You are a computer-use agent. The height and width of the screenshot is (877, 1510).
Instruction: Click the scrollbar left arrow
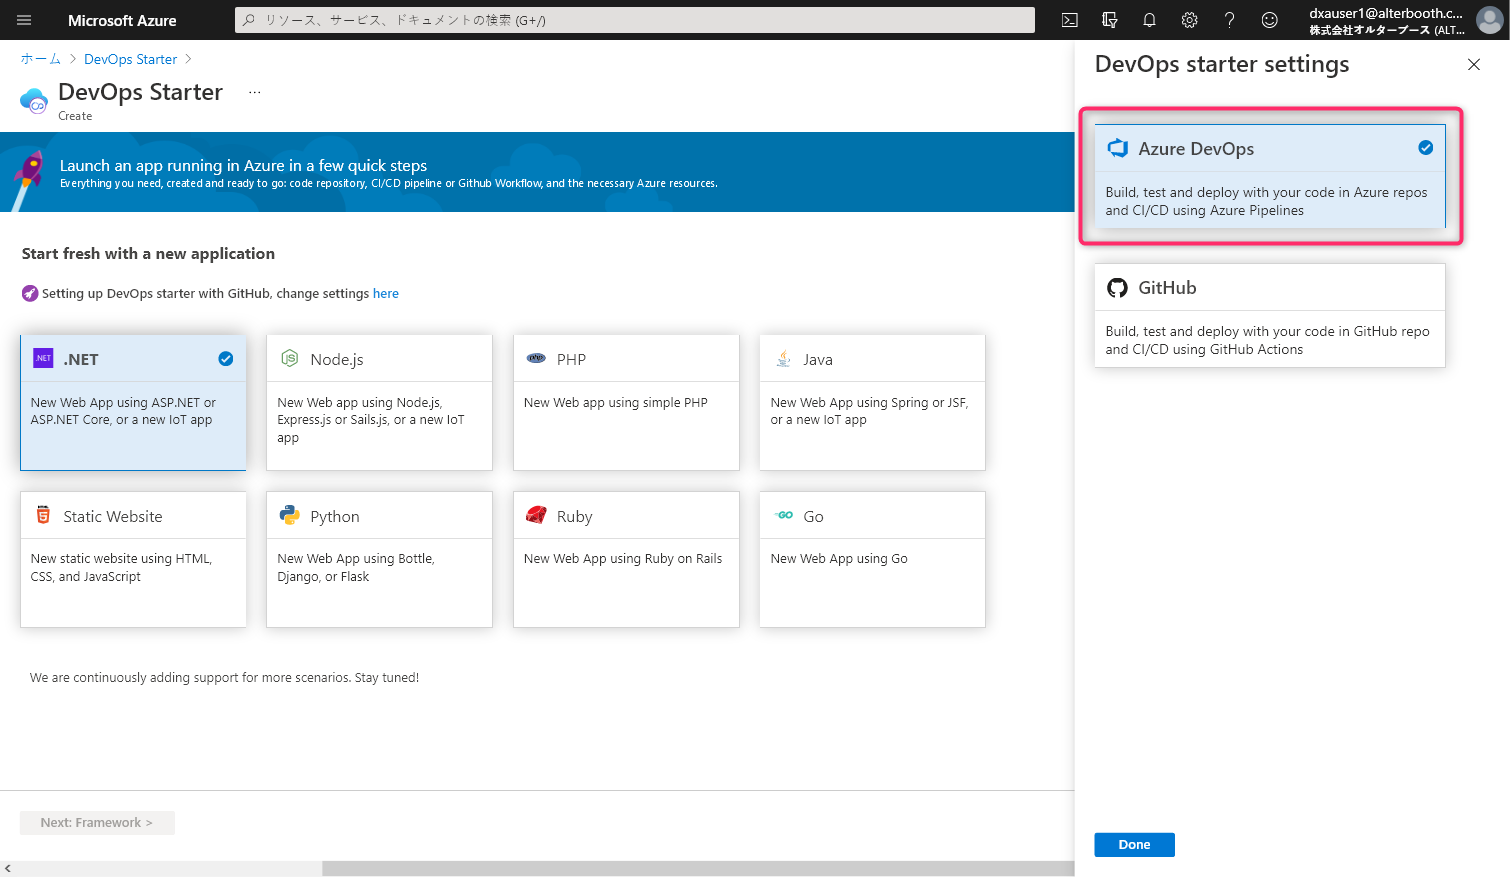click(8, 868)
